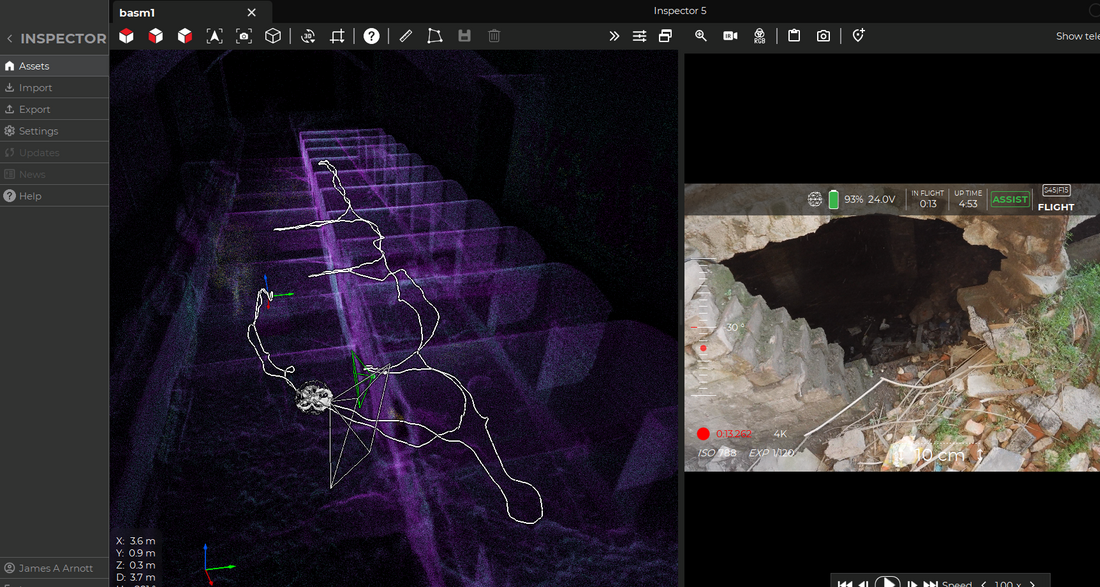The image size is (1100, 587).
Task: Select the polygon area tool
Action: (434, 36)
